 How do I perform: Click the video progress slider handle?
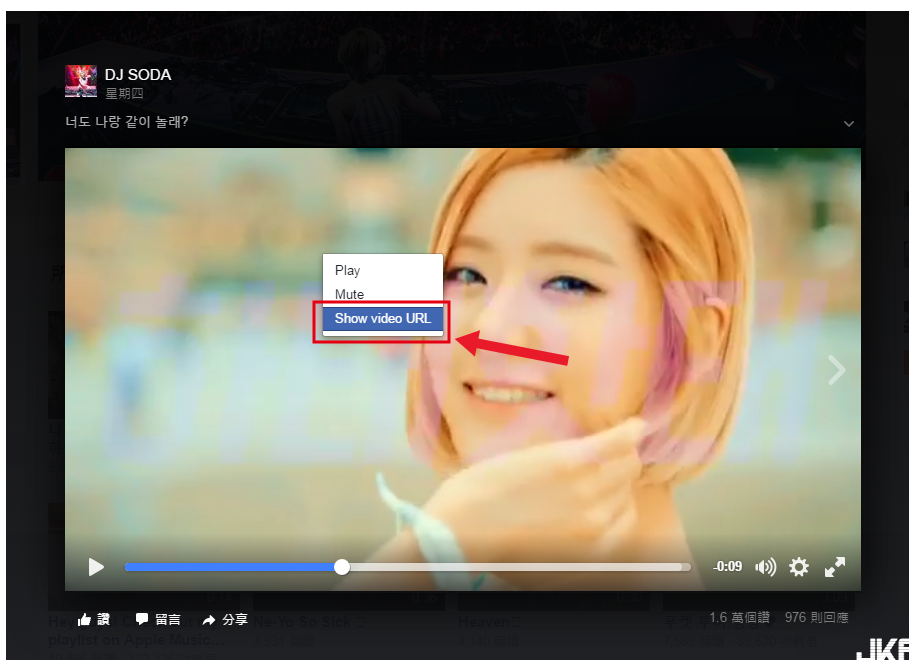[342, 567]
